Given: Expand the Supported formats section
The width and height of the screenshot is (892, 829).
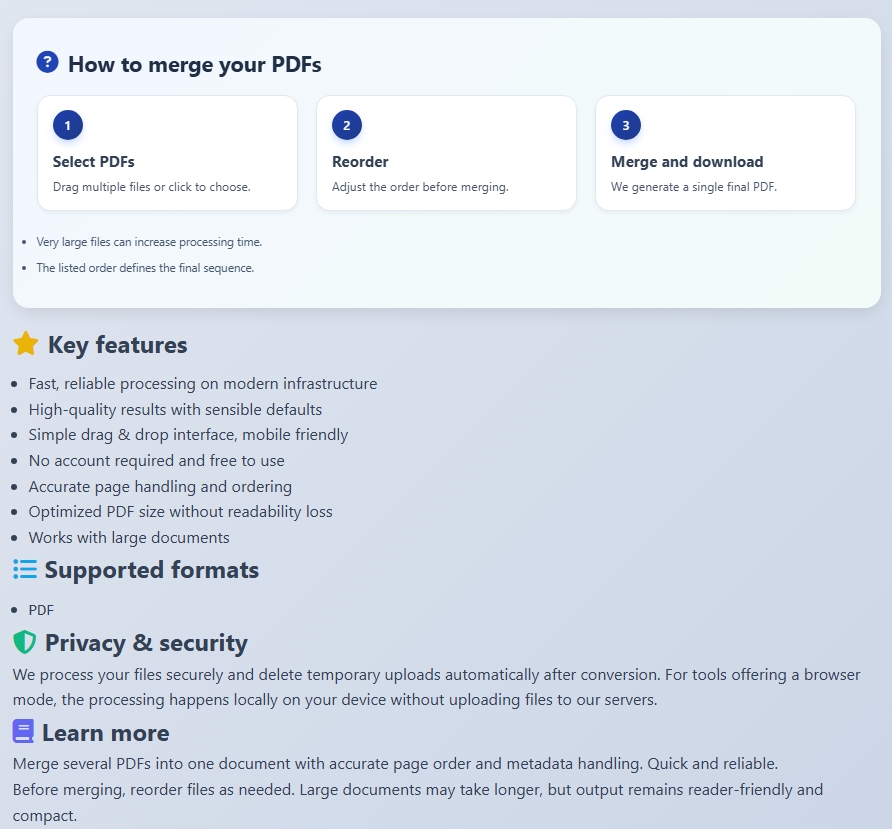Looking at the screenshot, I should click(x=151, y=569).
